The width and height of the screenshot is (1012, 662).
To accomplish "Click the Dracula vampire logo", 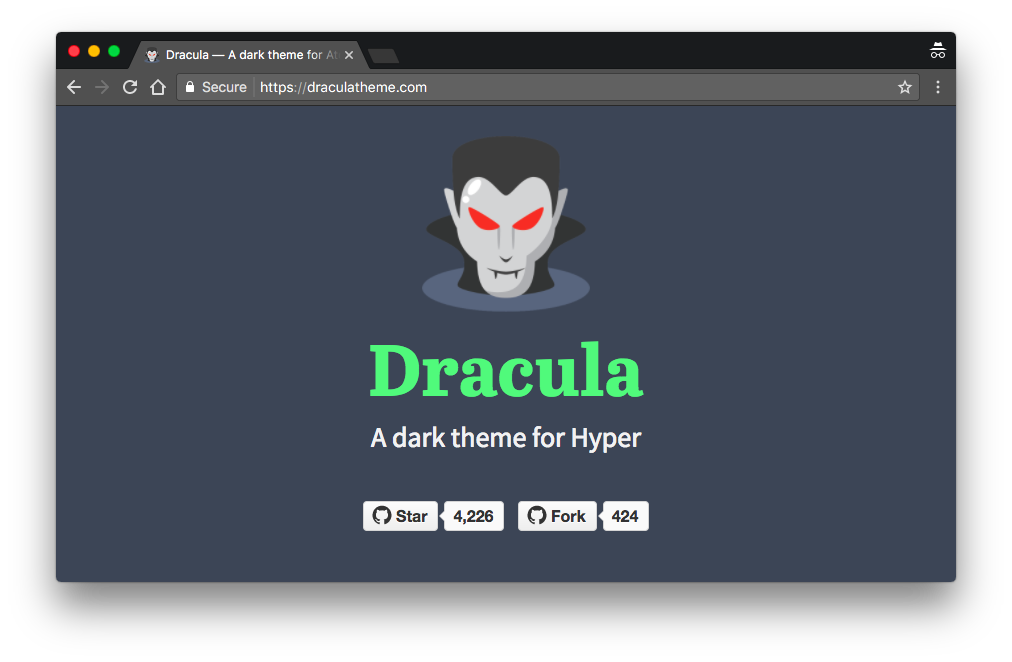I will point(506,223).
